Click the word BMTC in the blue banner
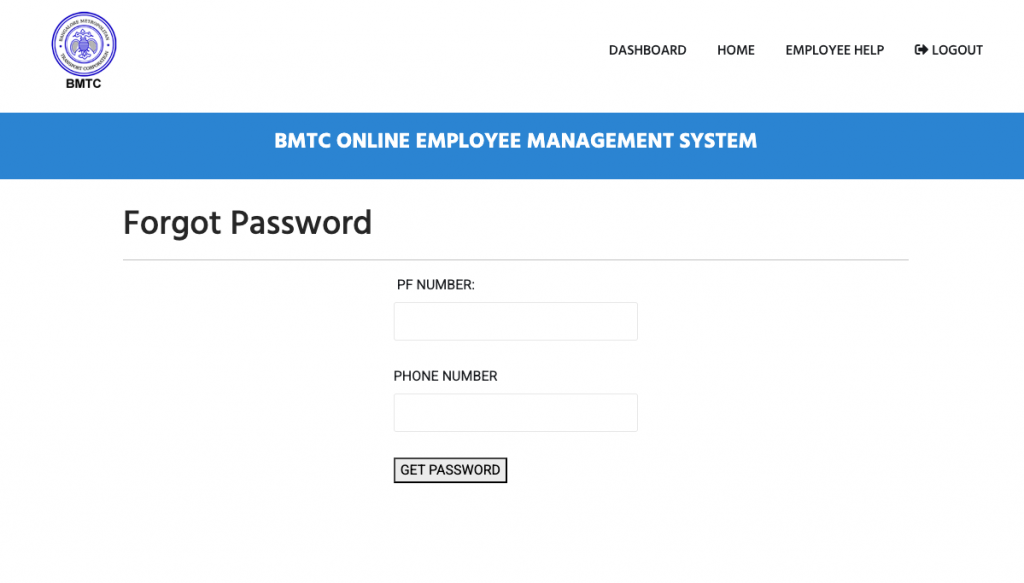 click(302, 141)
